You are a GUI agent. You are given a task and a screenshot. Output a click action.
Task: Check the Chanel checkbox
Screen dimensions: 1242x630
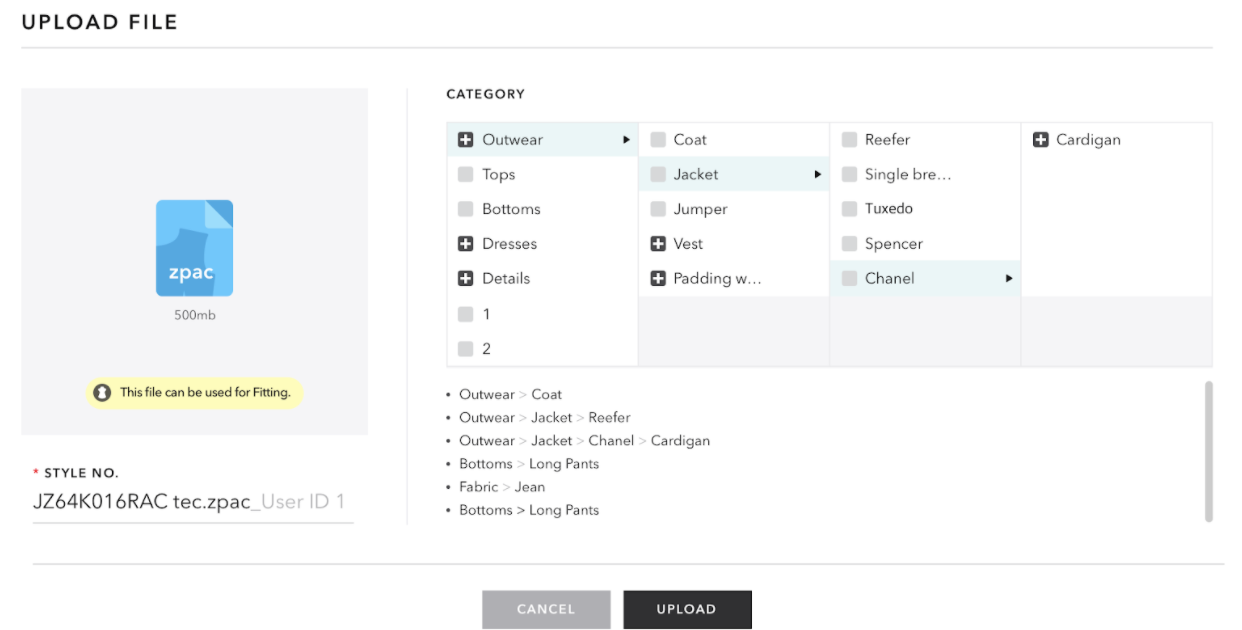849,279
